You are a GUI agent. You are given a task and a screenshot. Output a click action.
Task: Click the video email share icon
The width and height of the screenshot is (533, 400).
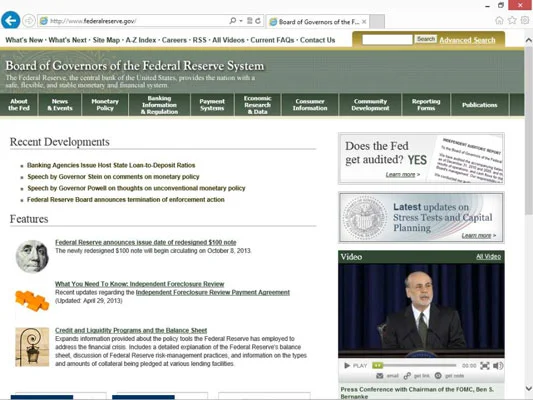point(380,376)
